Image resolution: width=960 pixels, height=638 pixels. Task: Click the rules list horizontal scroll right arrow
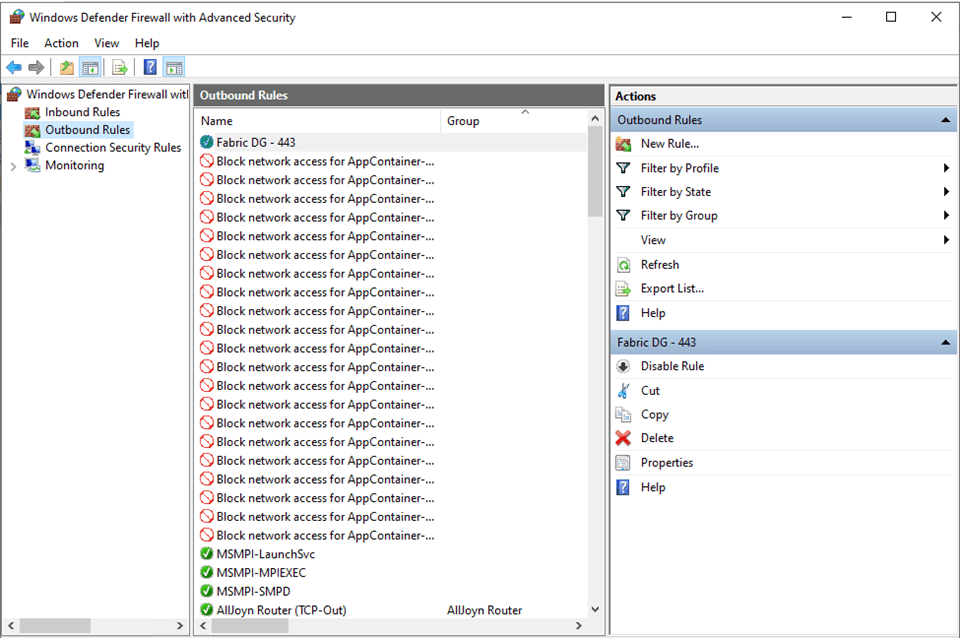click(x=579, y=626)
